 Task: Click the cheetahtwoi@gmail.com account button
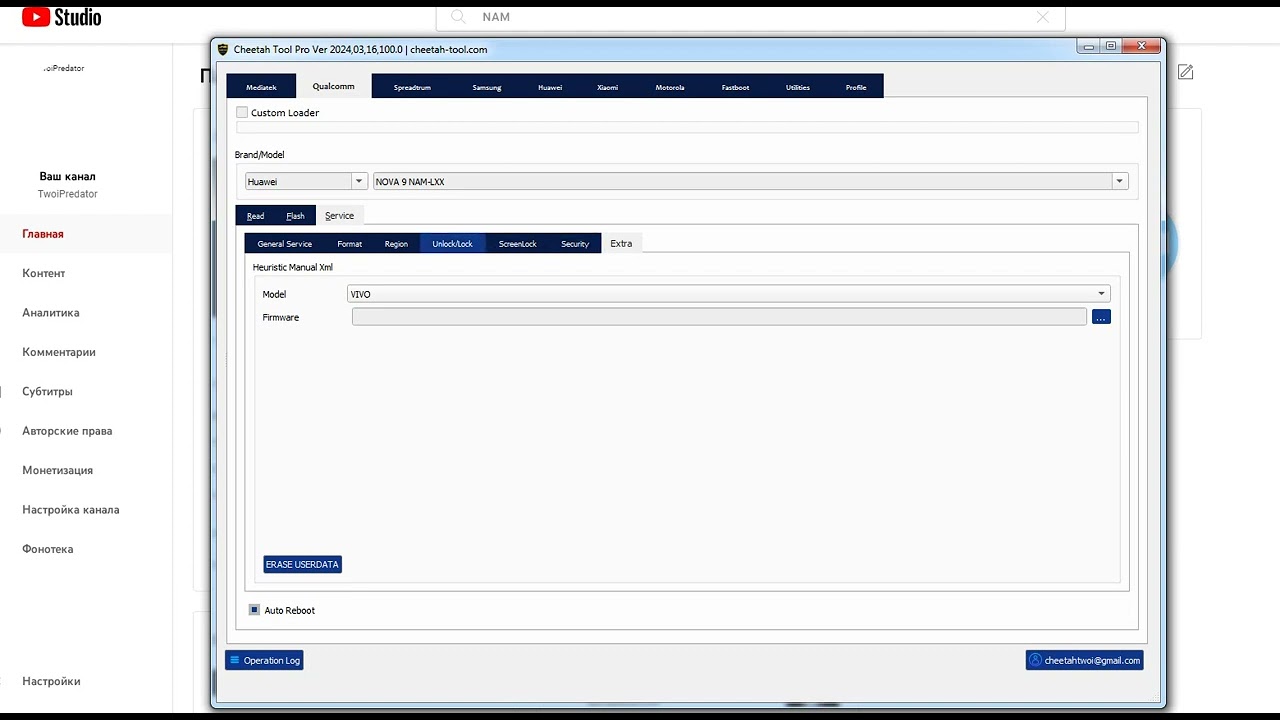click(1084, 660)
